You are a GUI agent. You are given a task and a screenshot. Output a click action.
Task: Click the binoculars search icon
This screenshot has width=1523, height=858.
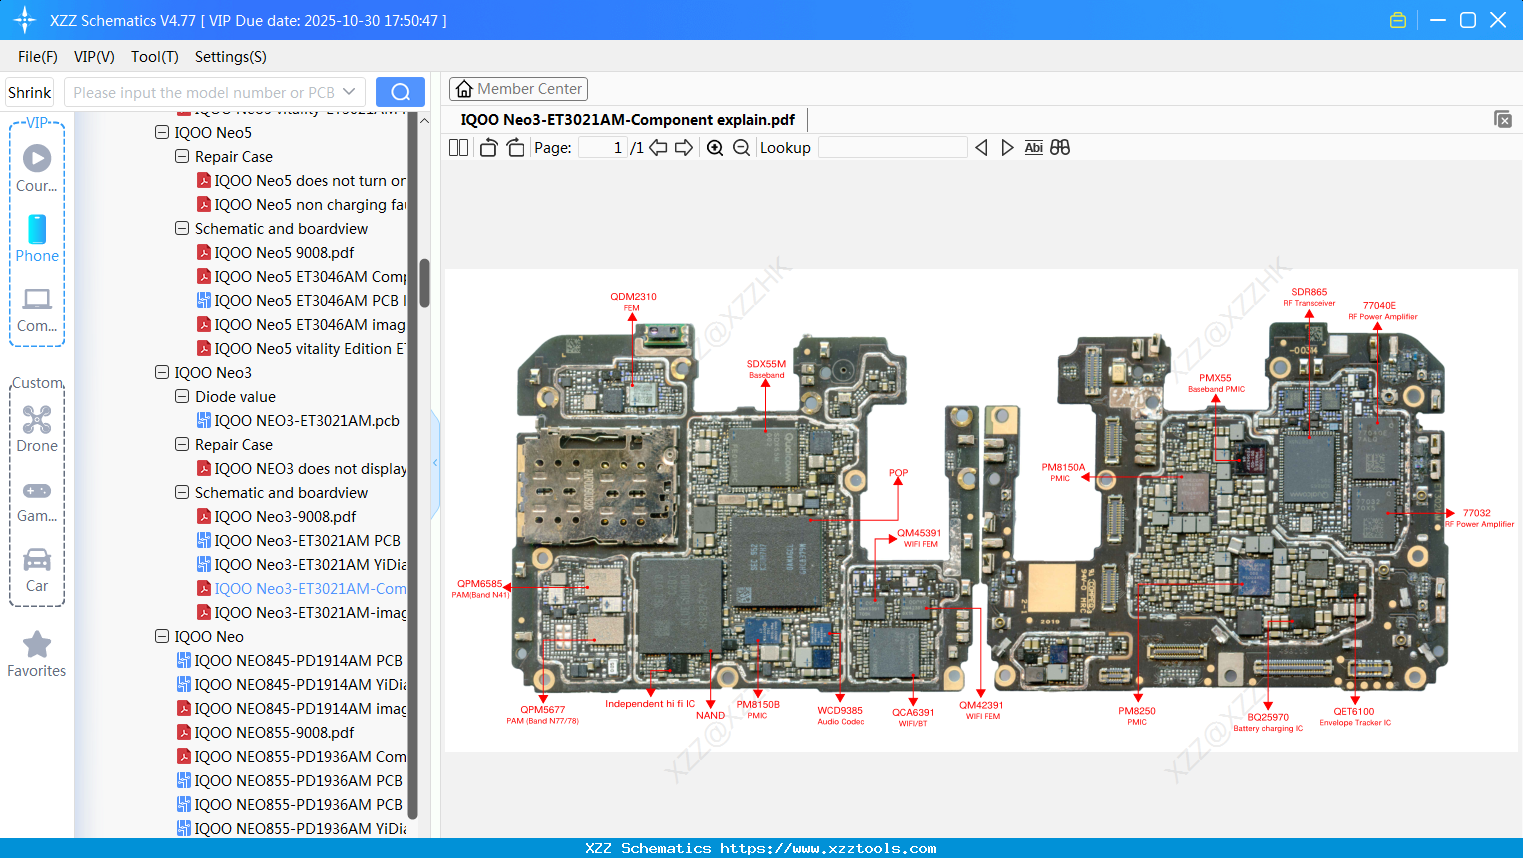[x=1060, y=146]
